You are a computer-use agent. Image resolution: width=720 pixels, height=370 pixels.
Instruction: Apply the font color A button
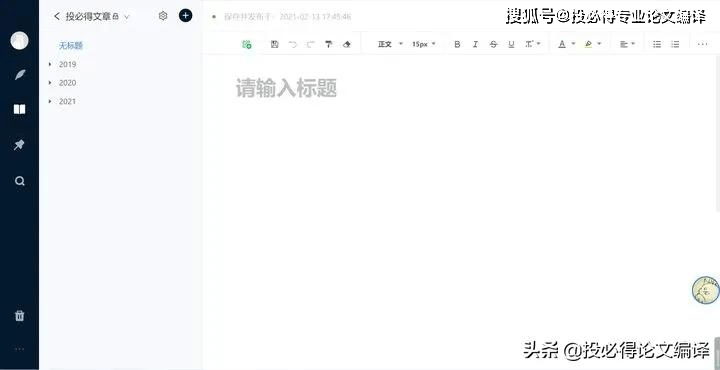point(562,44)
